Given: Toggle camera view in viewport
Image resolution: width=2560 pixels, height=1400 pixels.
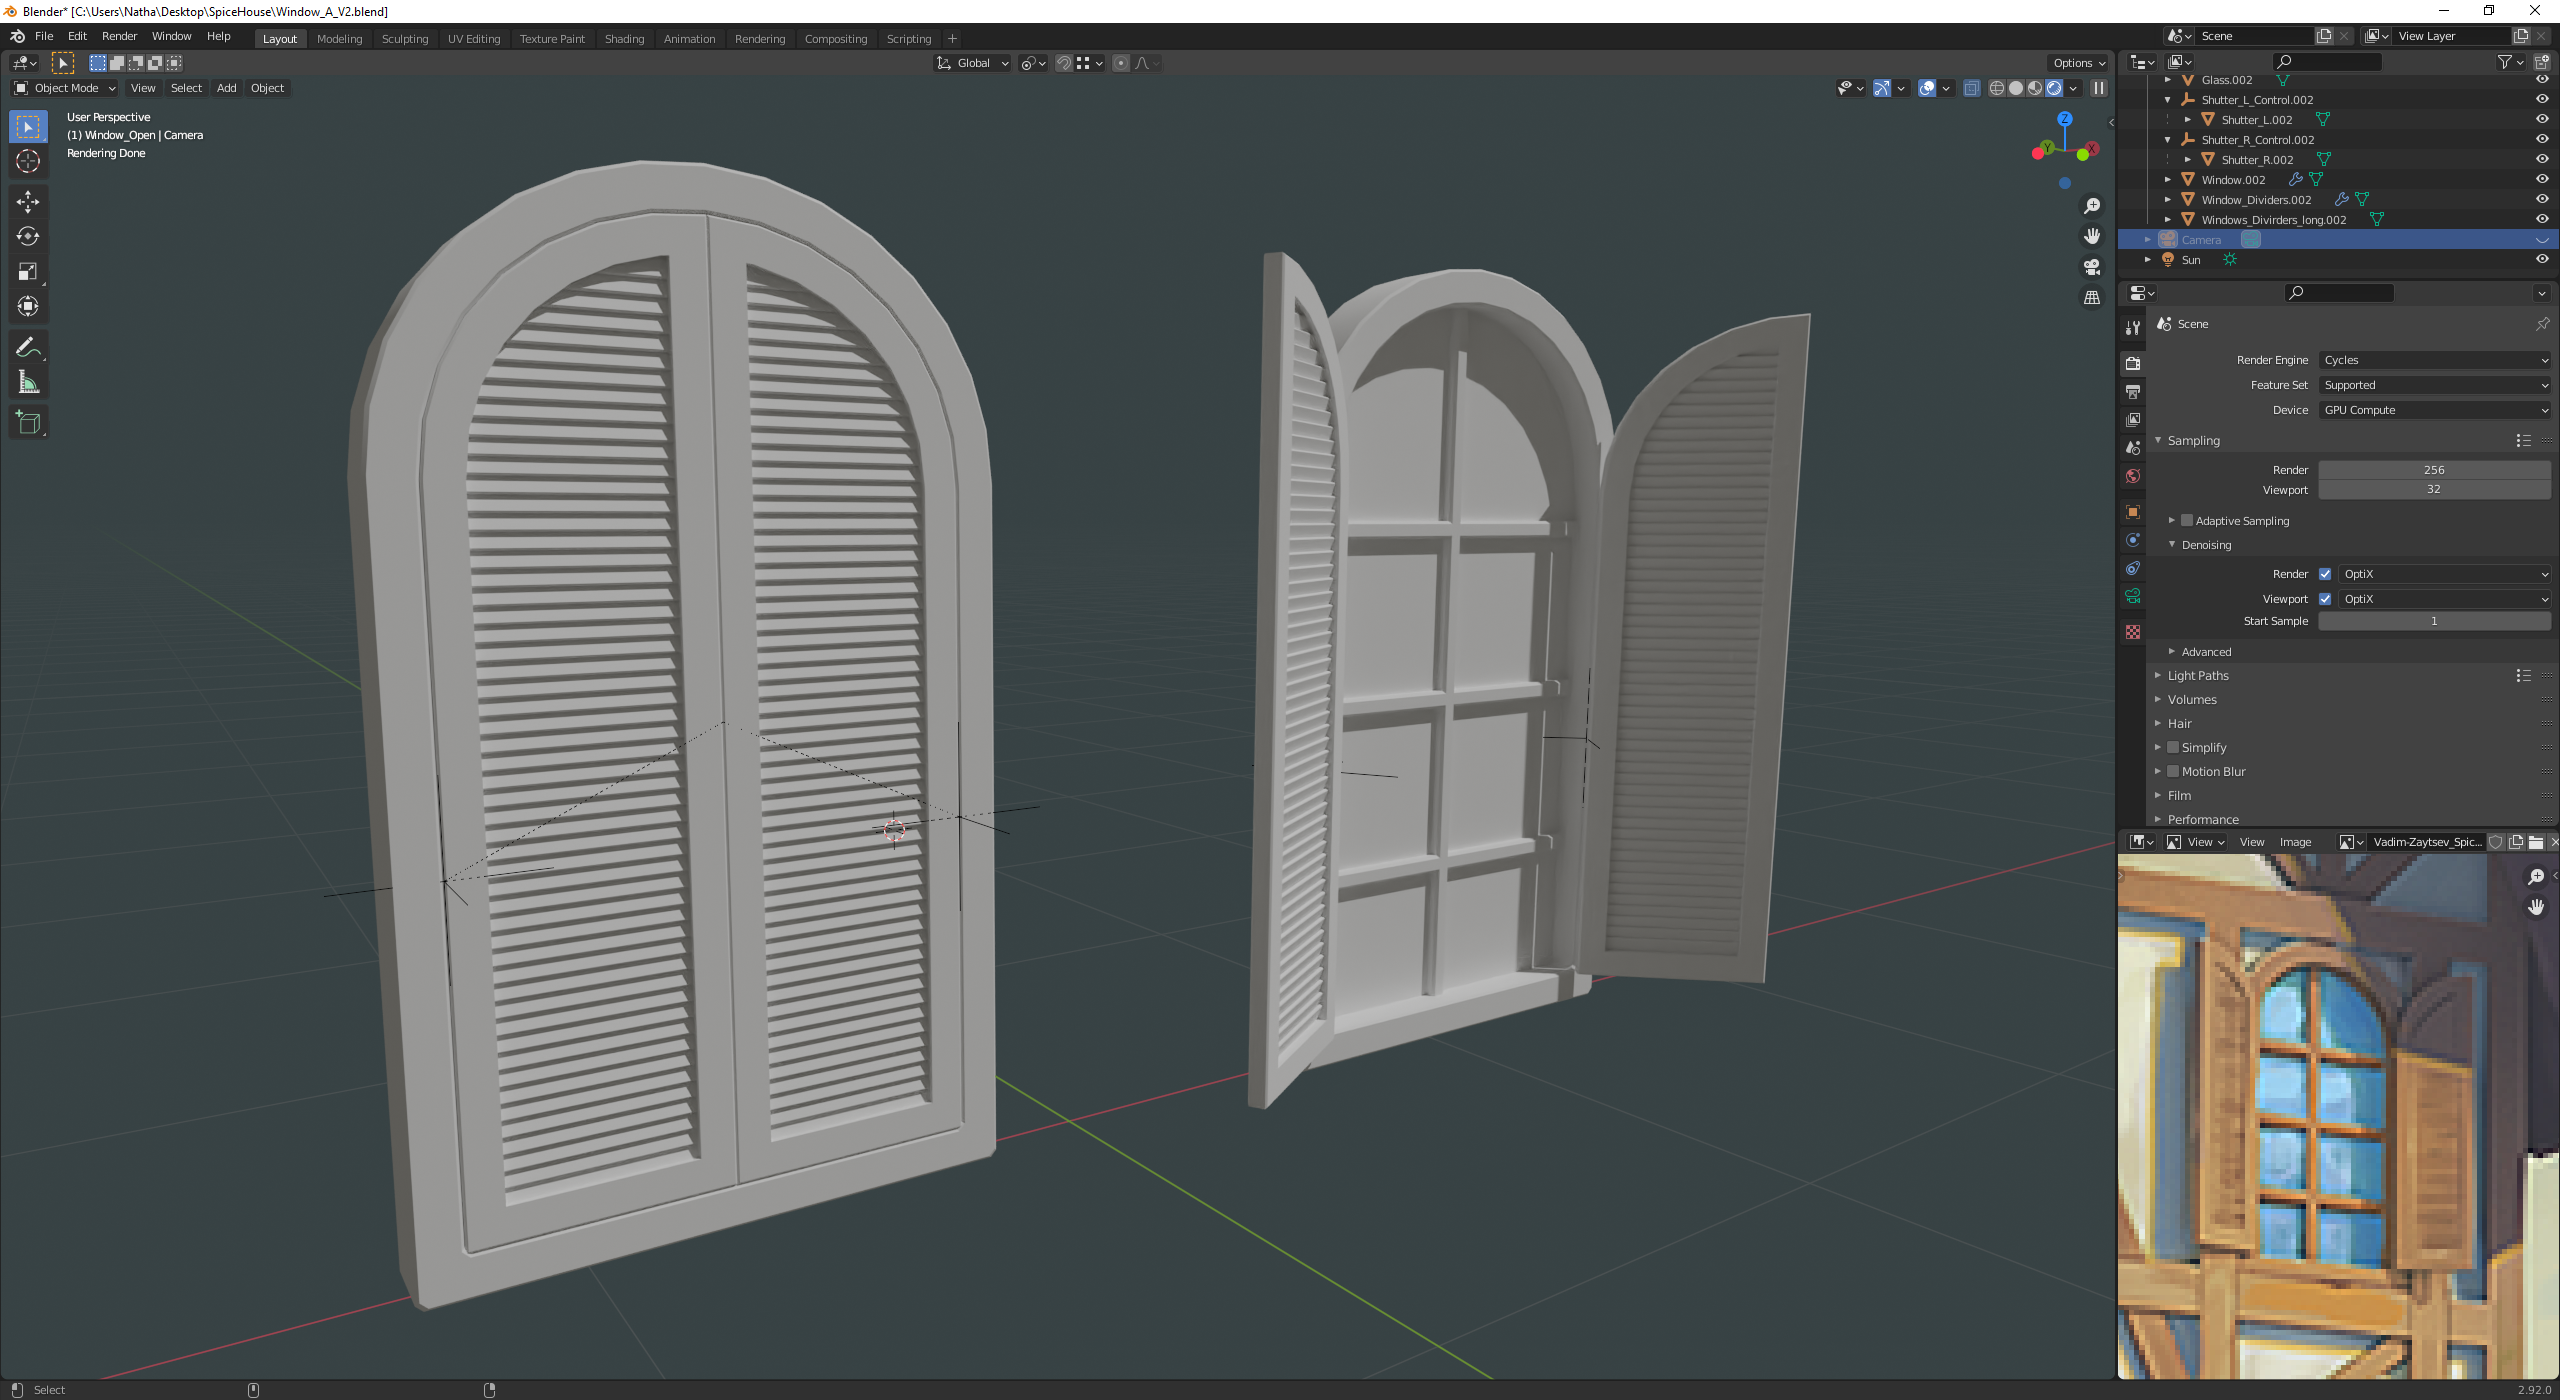Looking at the screenshot, I should [x=2091, y=267].
